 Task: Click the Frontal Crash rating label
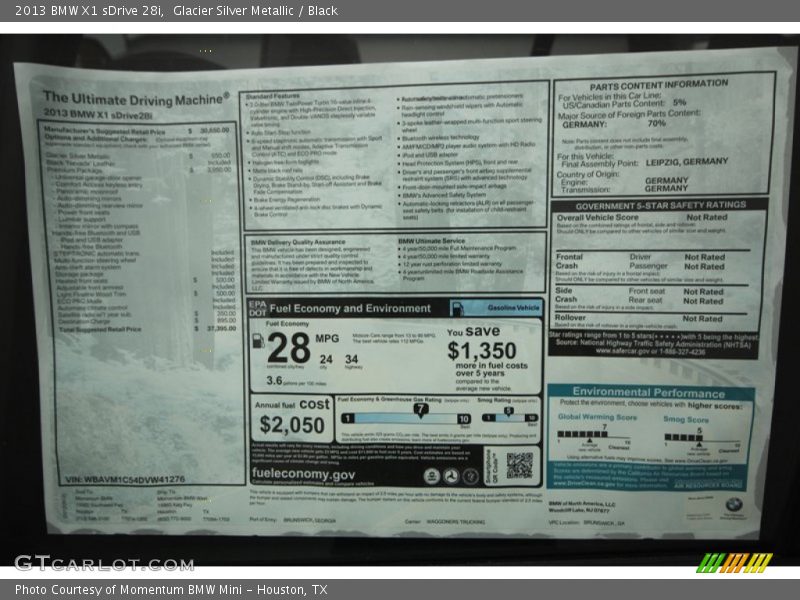click(x=569, y=261)
